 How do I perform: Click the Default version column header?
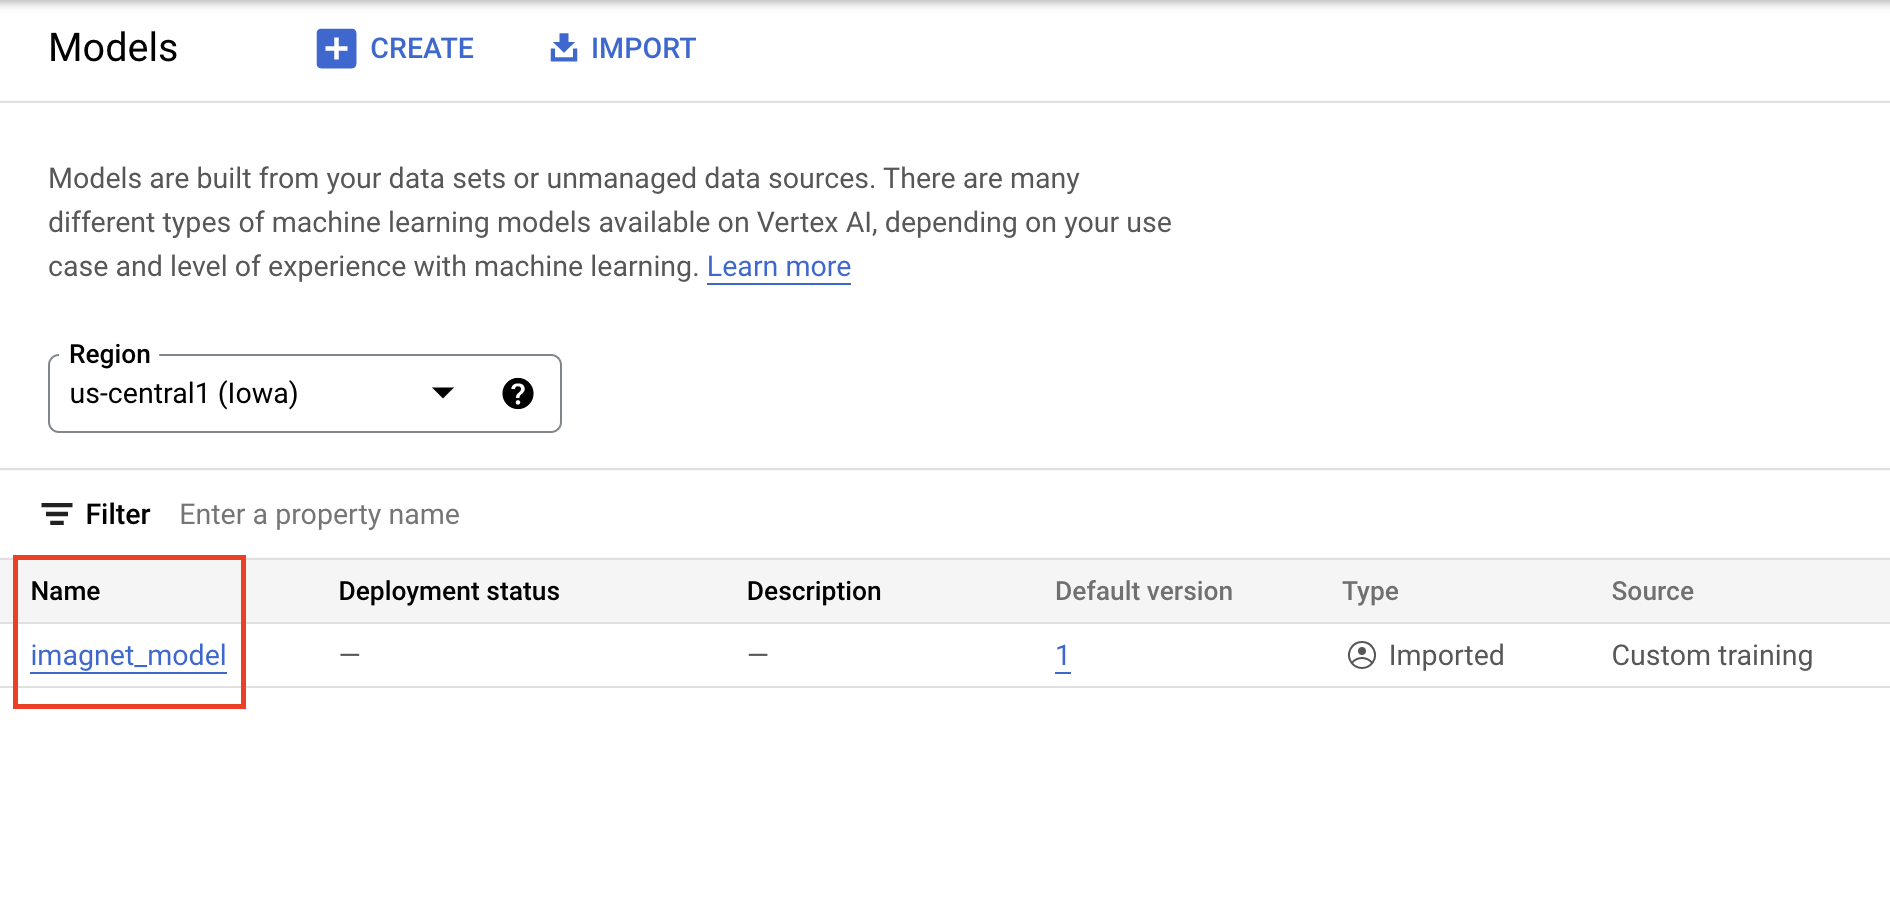coord(1143,591)
